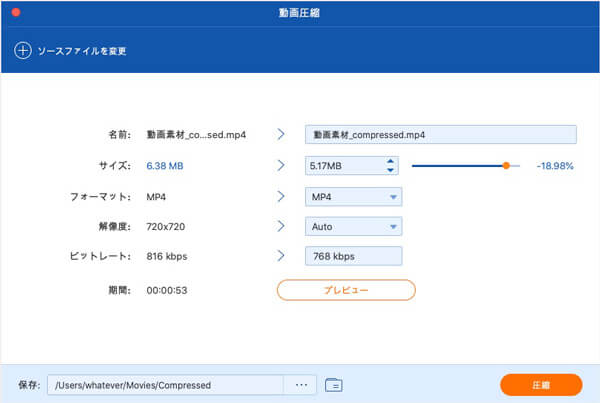Click the arrow beside the ビットレート row

pyautogui.click(x=281, y=257)
